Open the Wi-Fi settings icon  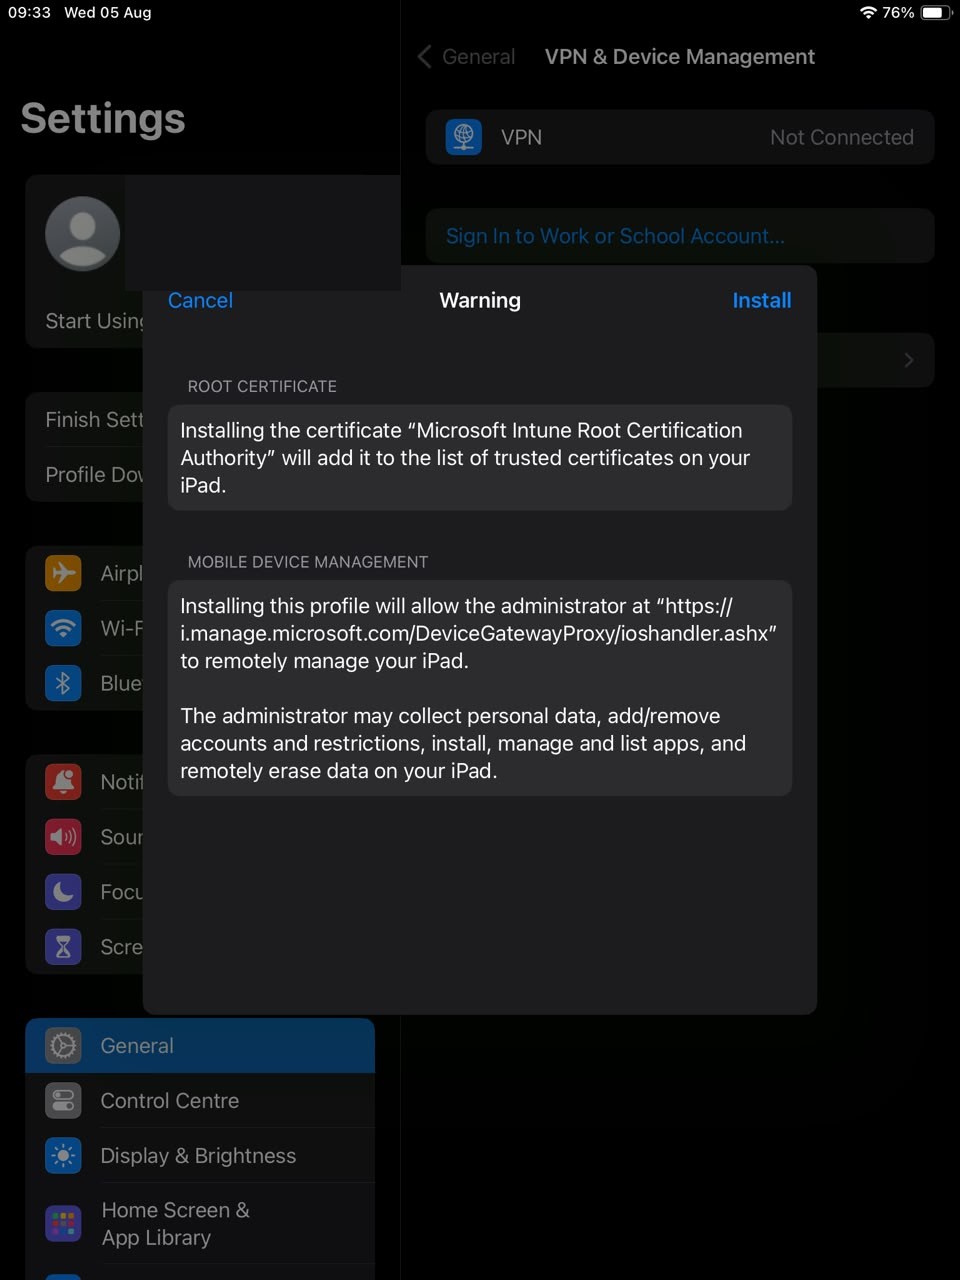click(63, 628)
